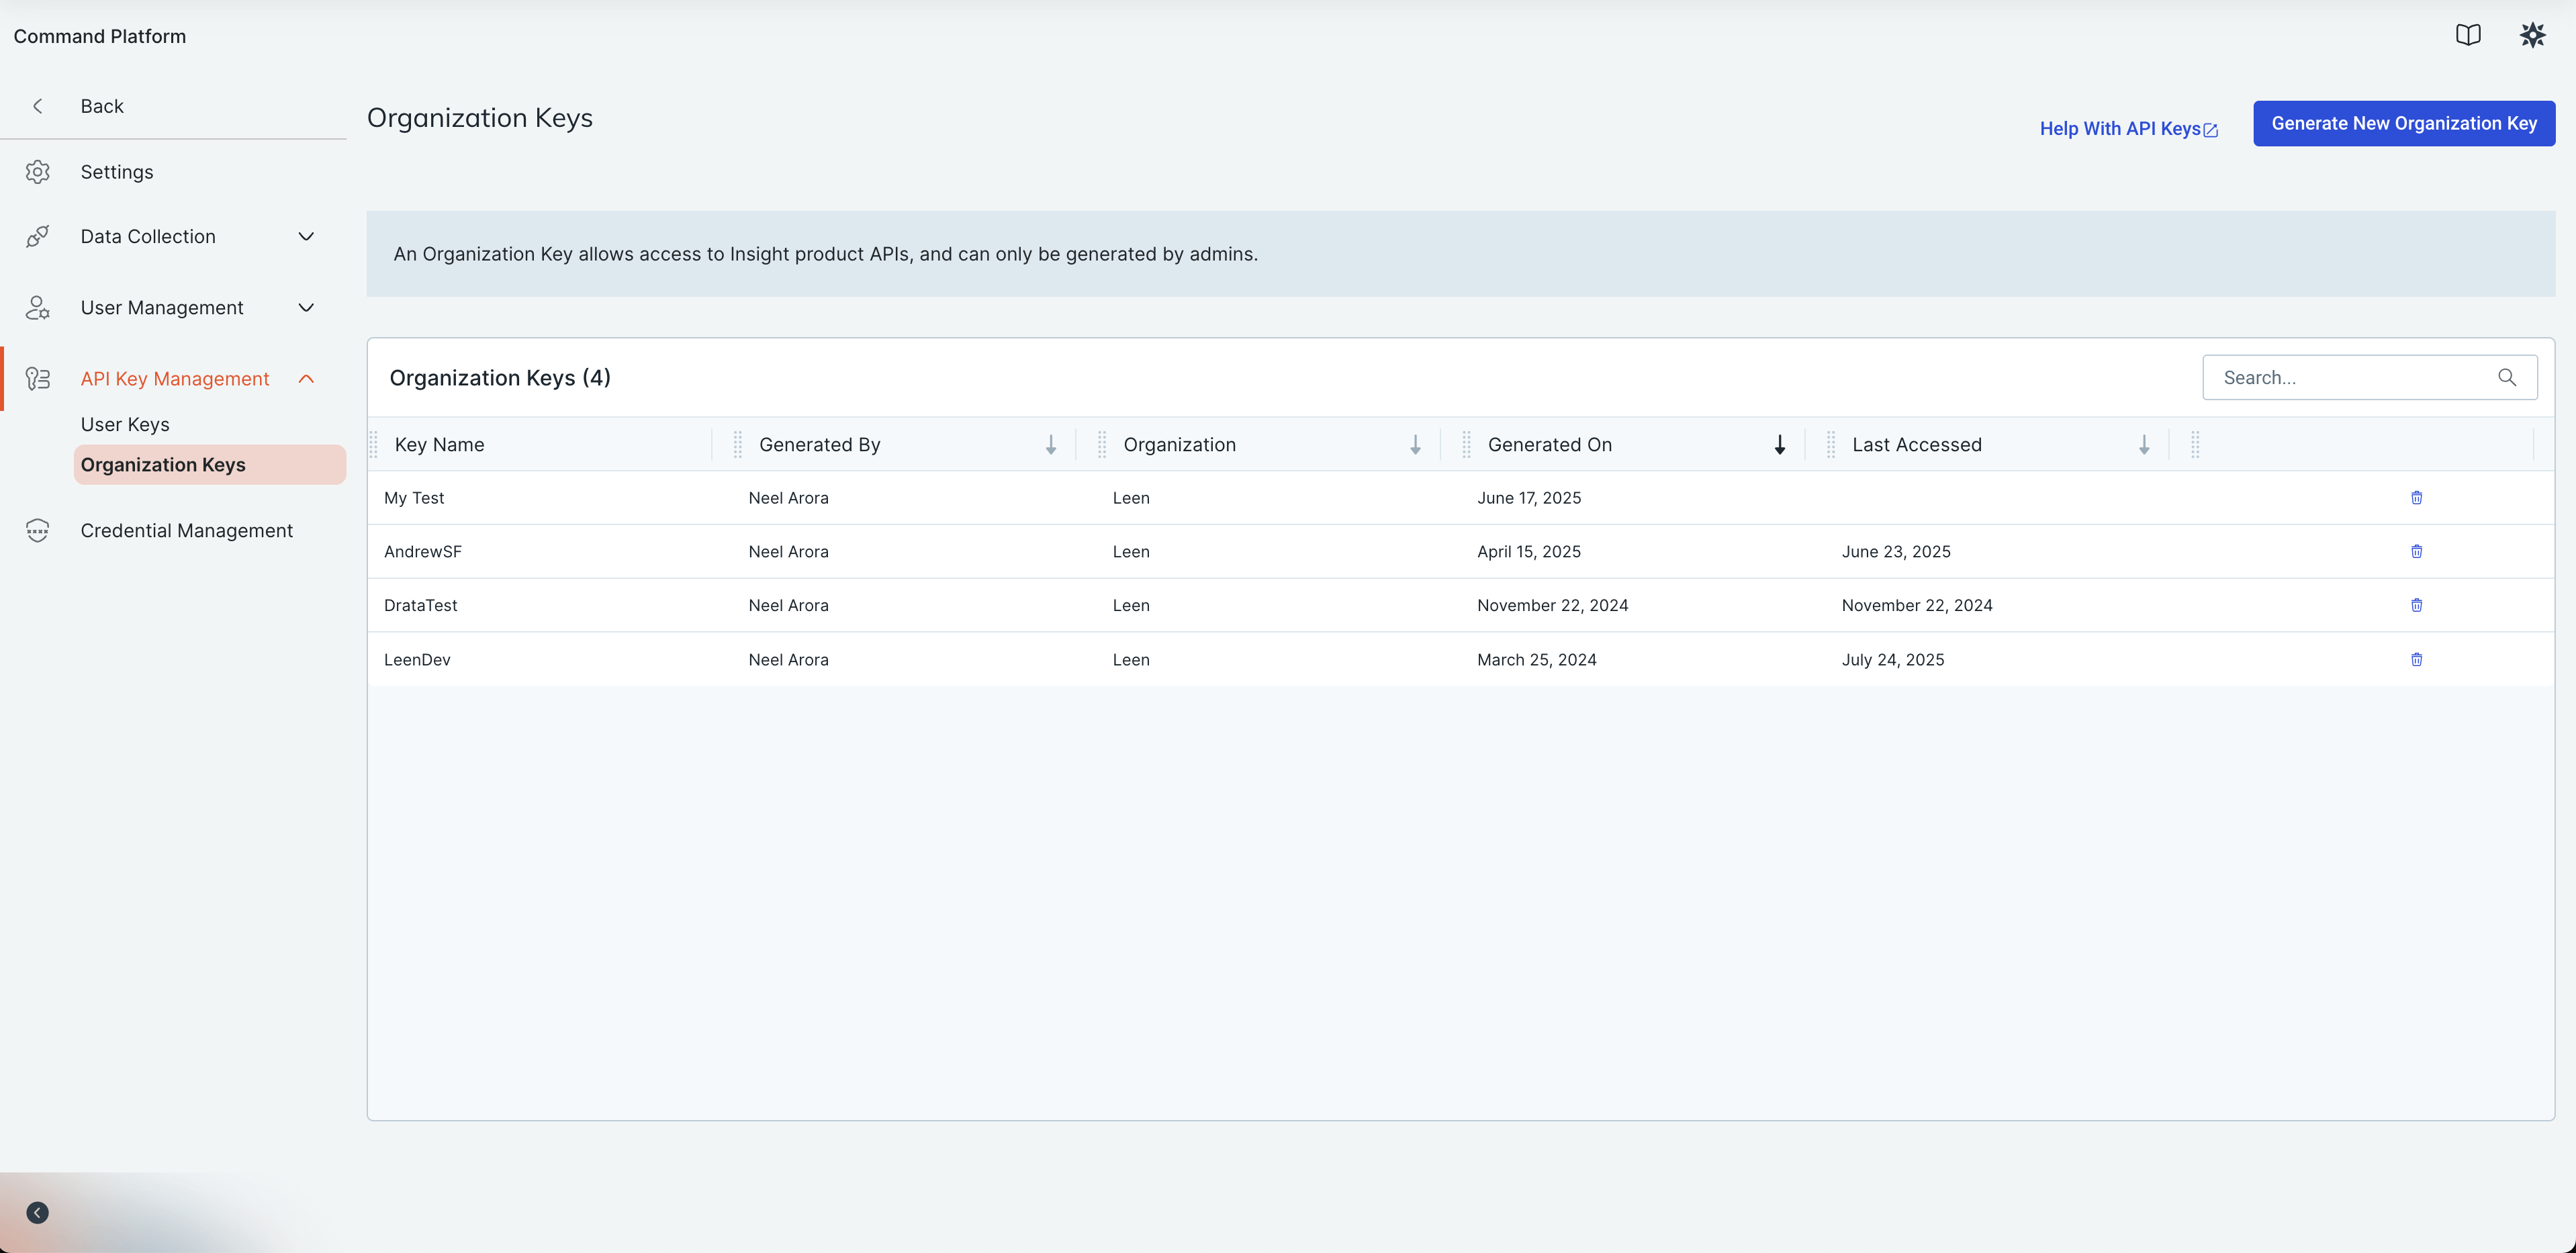The width and height of the screenshot is (2576, 1253).
Task: Expand the Data Collection menu
Action: coord(306,237)
